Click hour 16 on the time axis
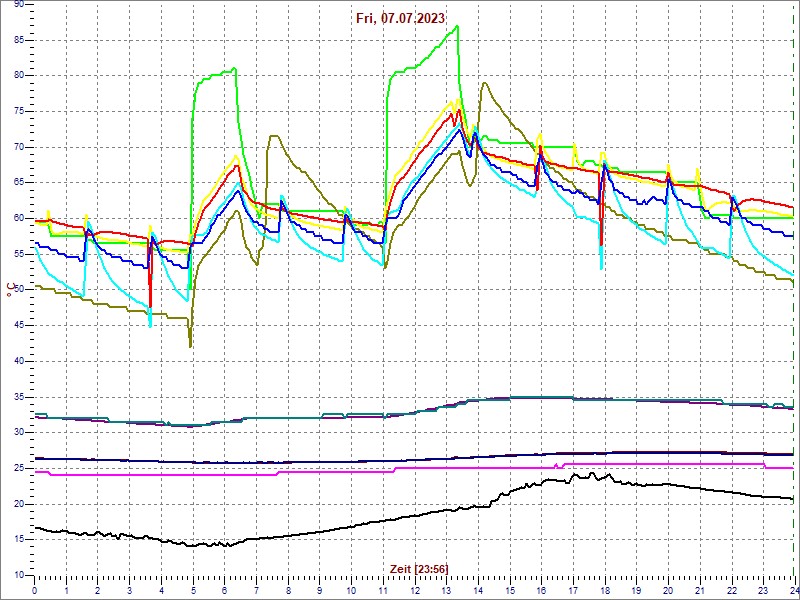The image size is (800, 600). coord(541,590)
